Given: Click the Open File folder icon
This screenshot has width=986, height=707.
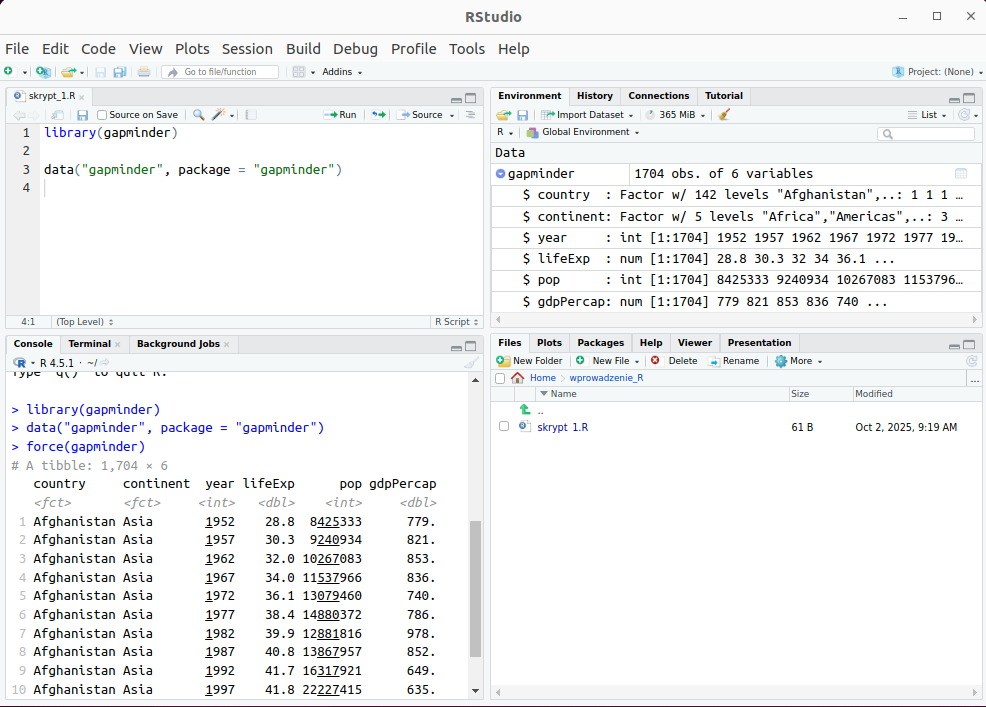Looking at the screenshot, I should [69, 72].
